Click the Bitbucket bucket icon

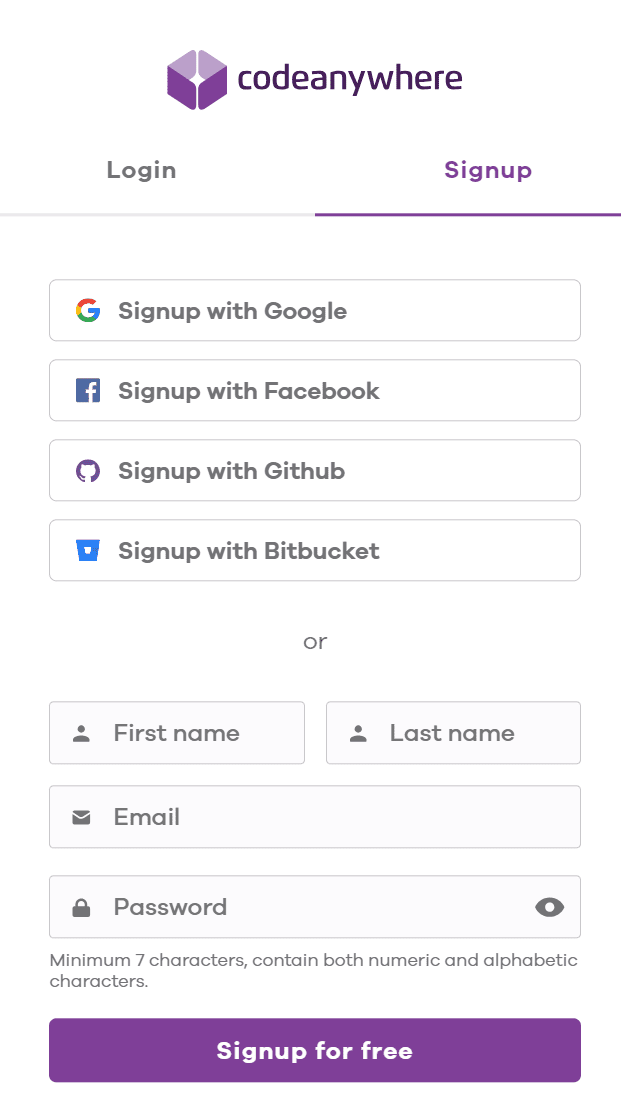click(88, 550)
